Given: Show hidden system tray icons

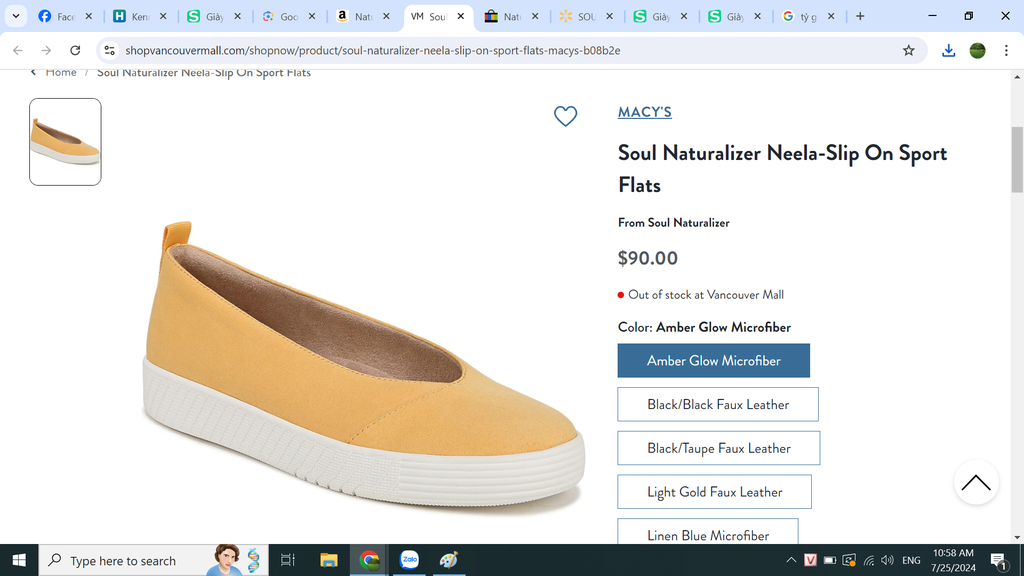Looking at the screenshot, I should point(791,560).
